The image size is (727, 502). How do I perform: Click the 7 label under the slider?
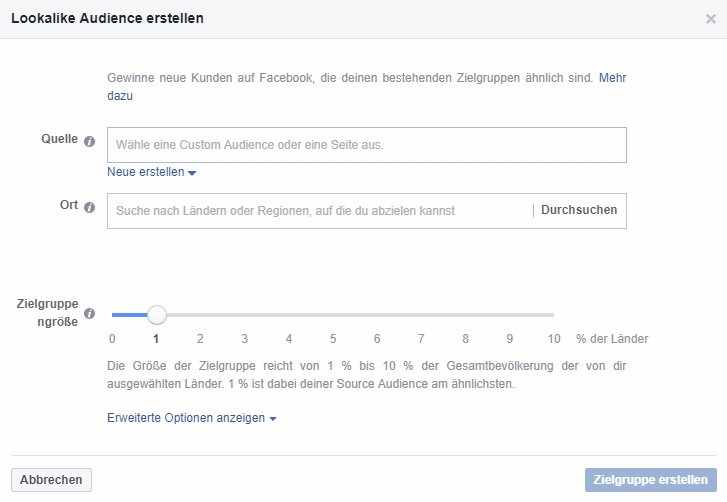(421, 338)
